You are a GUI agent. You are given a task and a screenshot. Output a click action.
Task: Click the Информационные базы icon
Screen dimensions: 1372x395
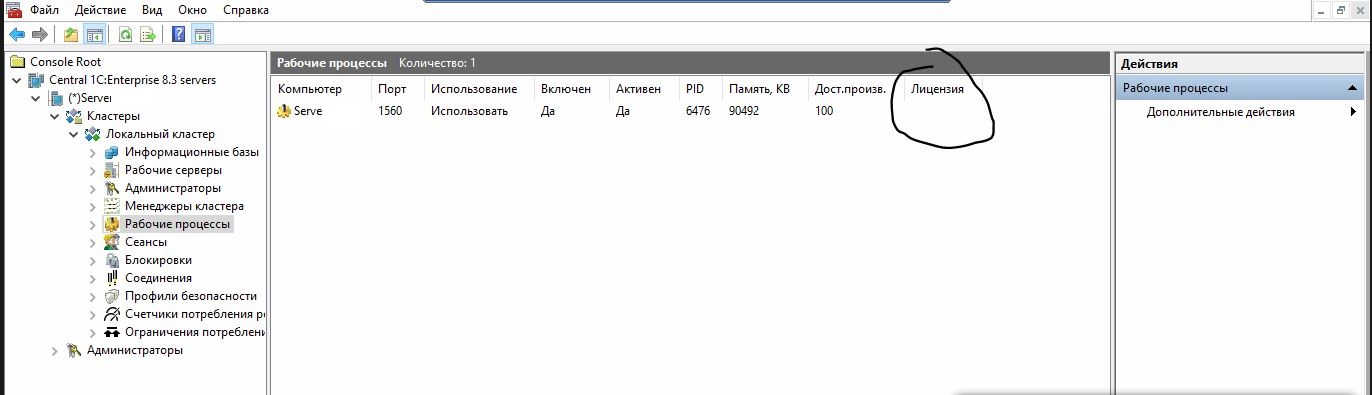click(112, 152)
